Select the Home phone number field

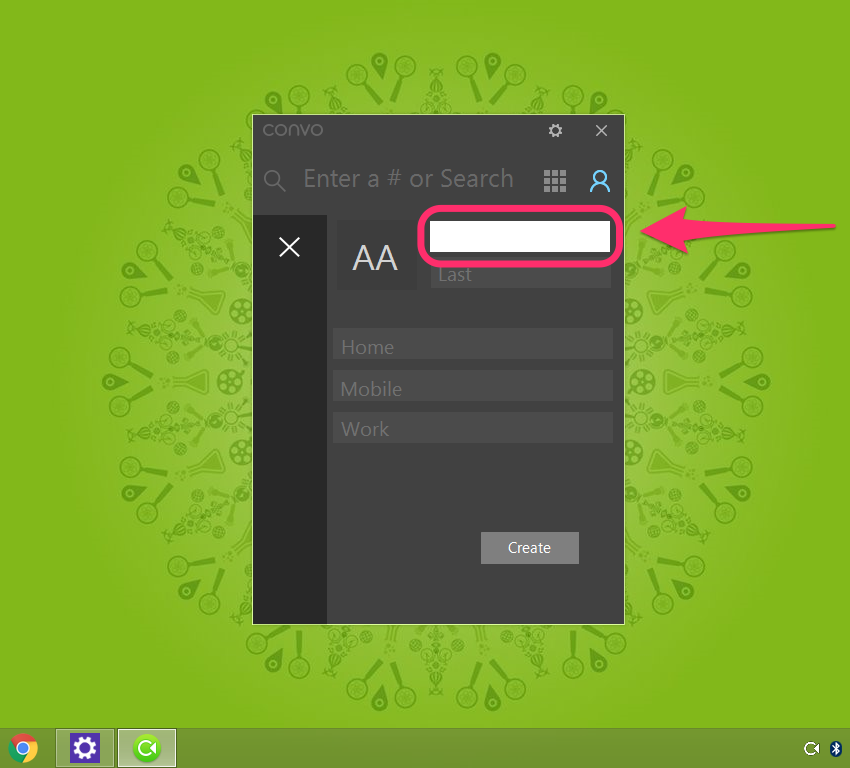point(472,346)
